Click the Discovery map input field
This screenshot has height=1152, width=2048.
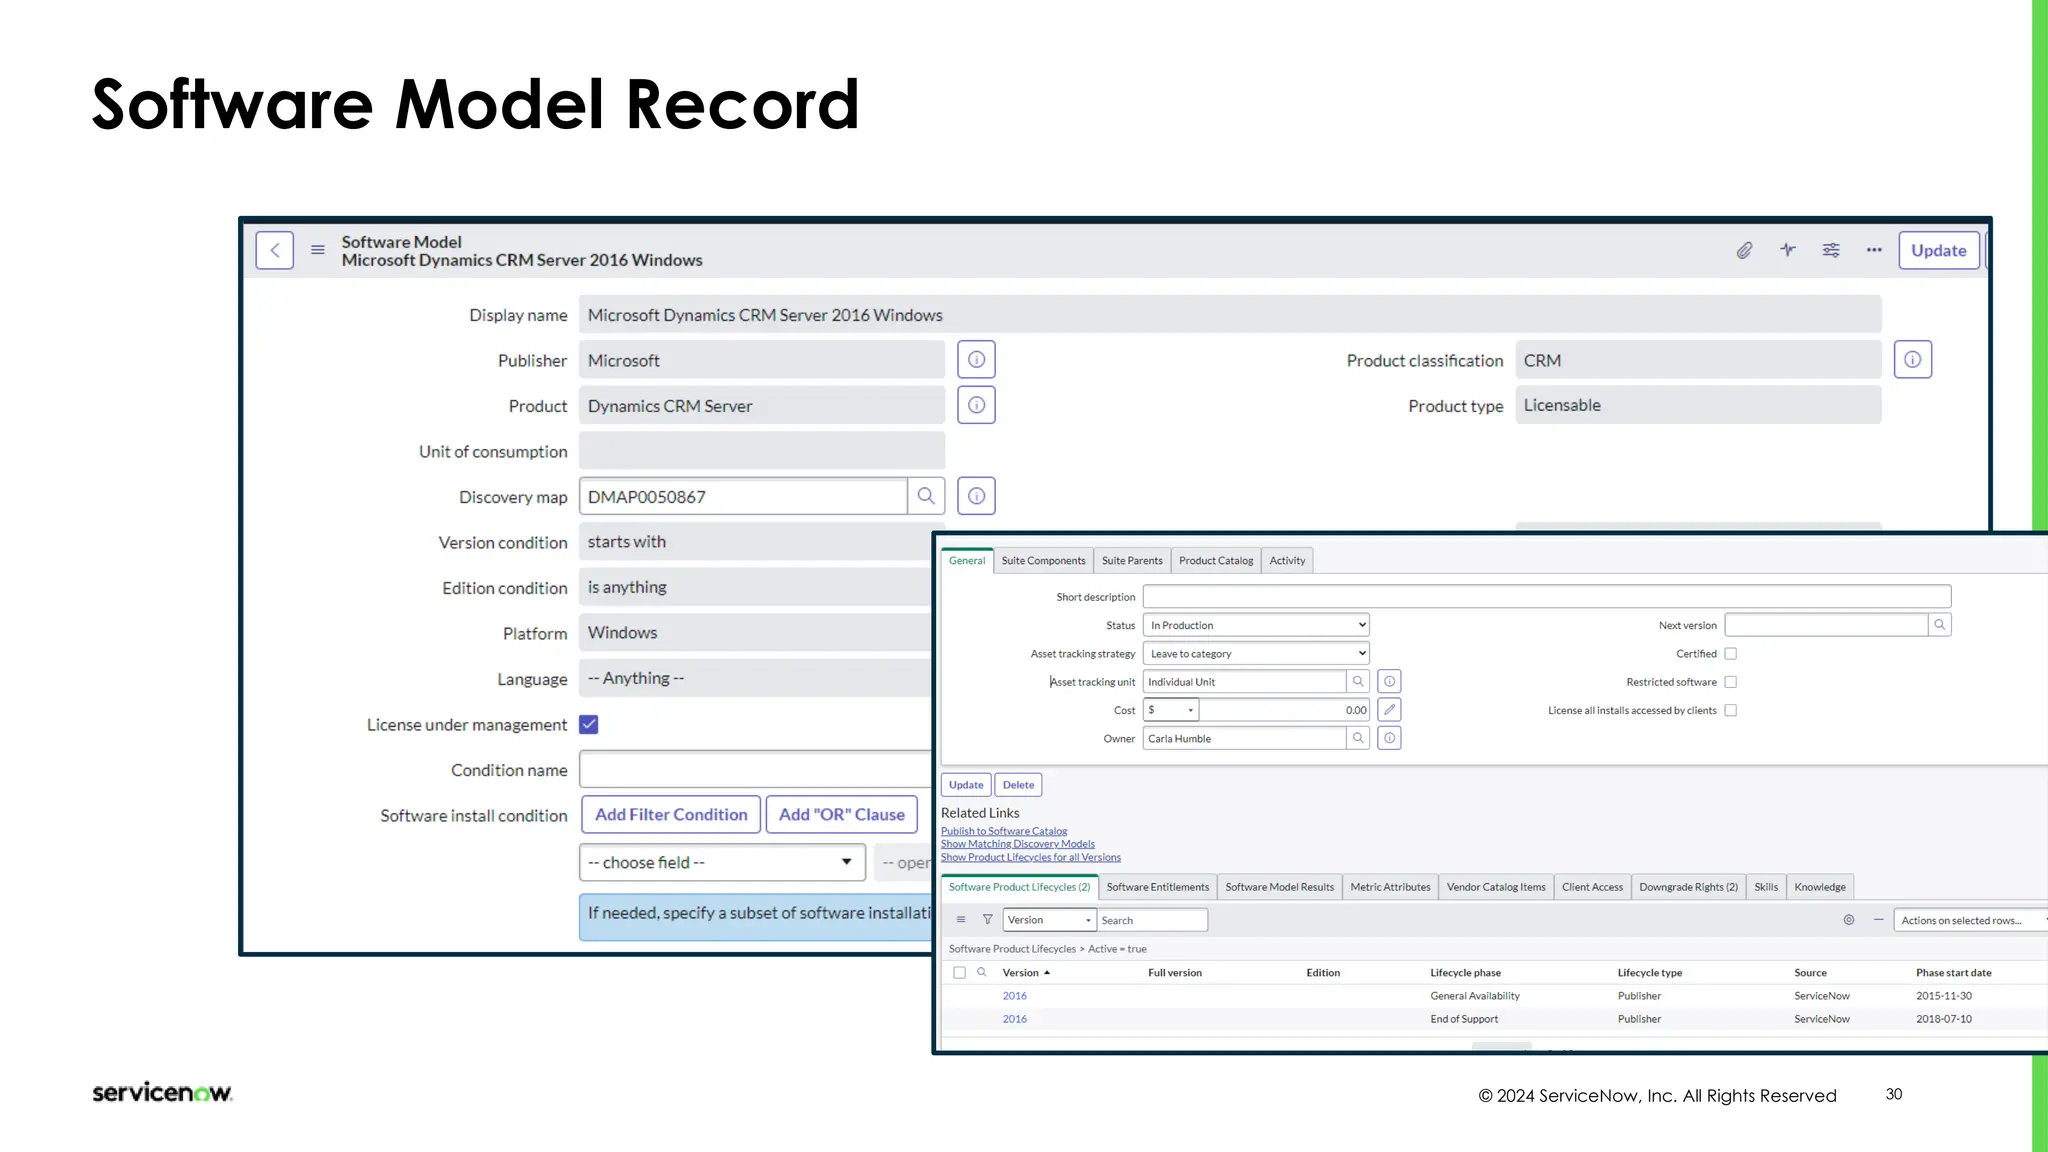point(743,496)
